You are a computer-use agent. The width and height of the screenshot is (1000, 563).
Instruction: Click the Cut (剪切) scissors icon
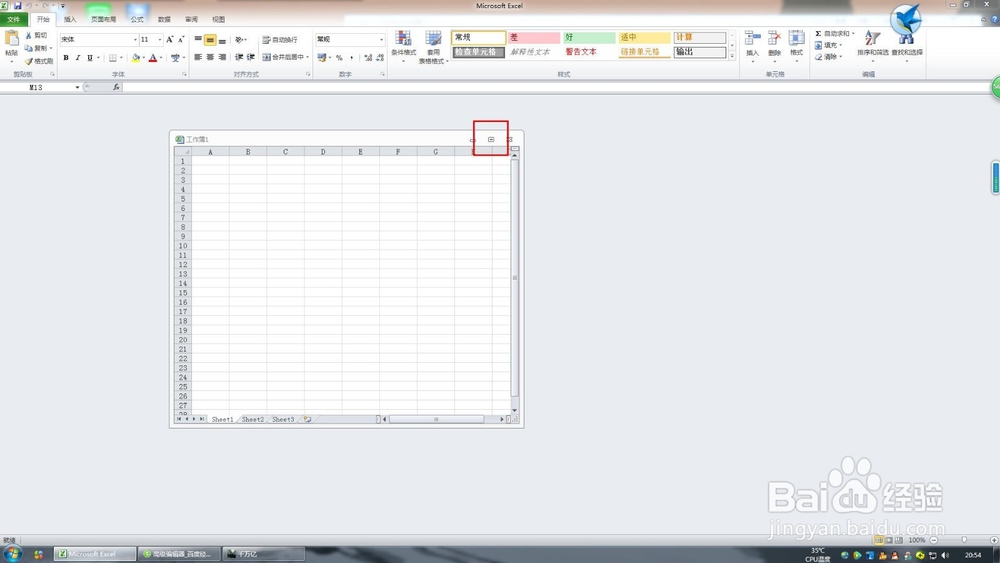coord(28,36)
